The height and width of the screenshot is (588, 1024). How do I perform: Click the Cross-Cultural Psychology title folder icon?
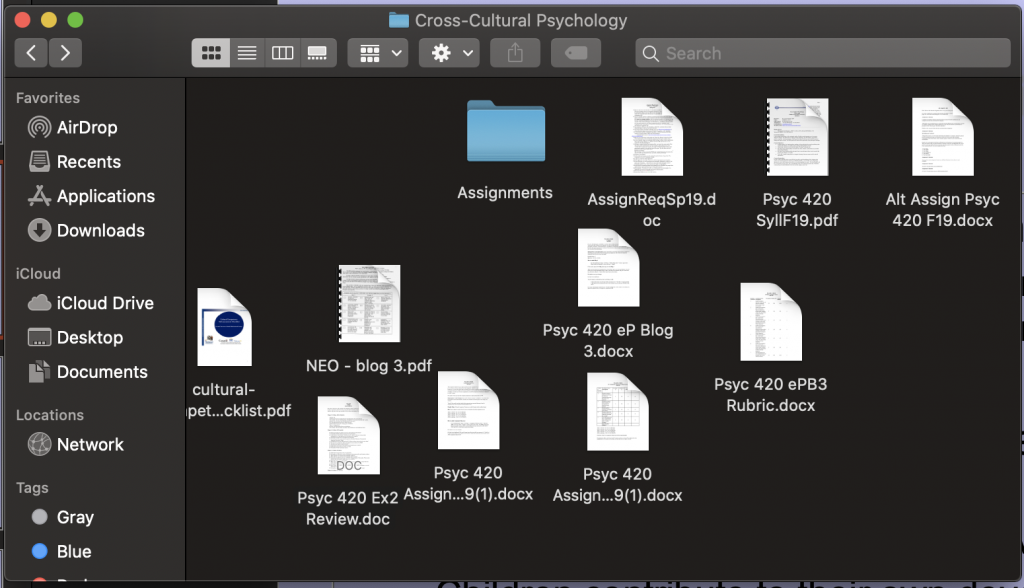point(398,20)
